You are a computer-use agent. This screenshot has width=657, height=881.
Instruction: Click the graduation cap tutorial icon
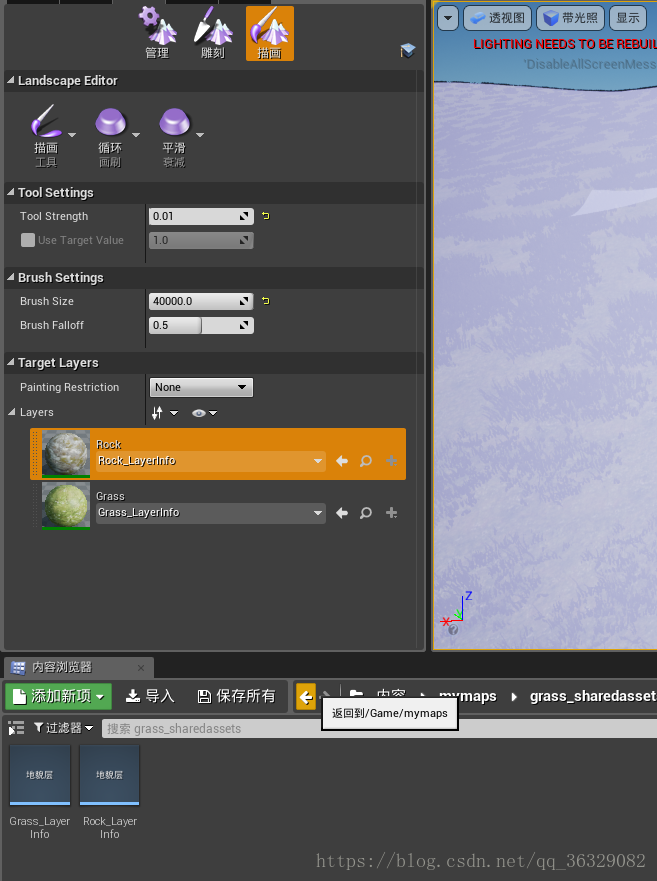pyautogui.click(x=408, y=51)
